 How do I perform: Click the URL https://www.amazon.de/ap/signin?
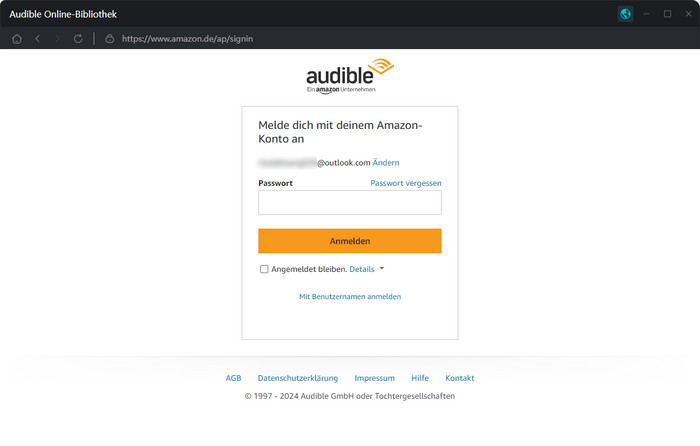(x=188, y=39)
